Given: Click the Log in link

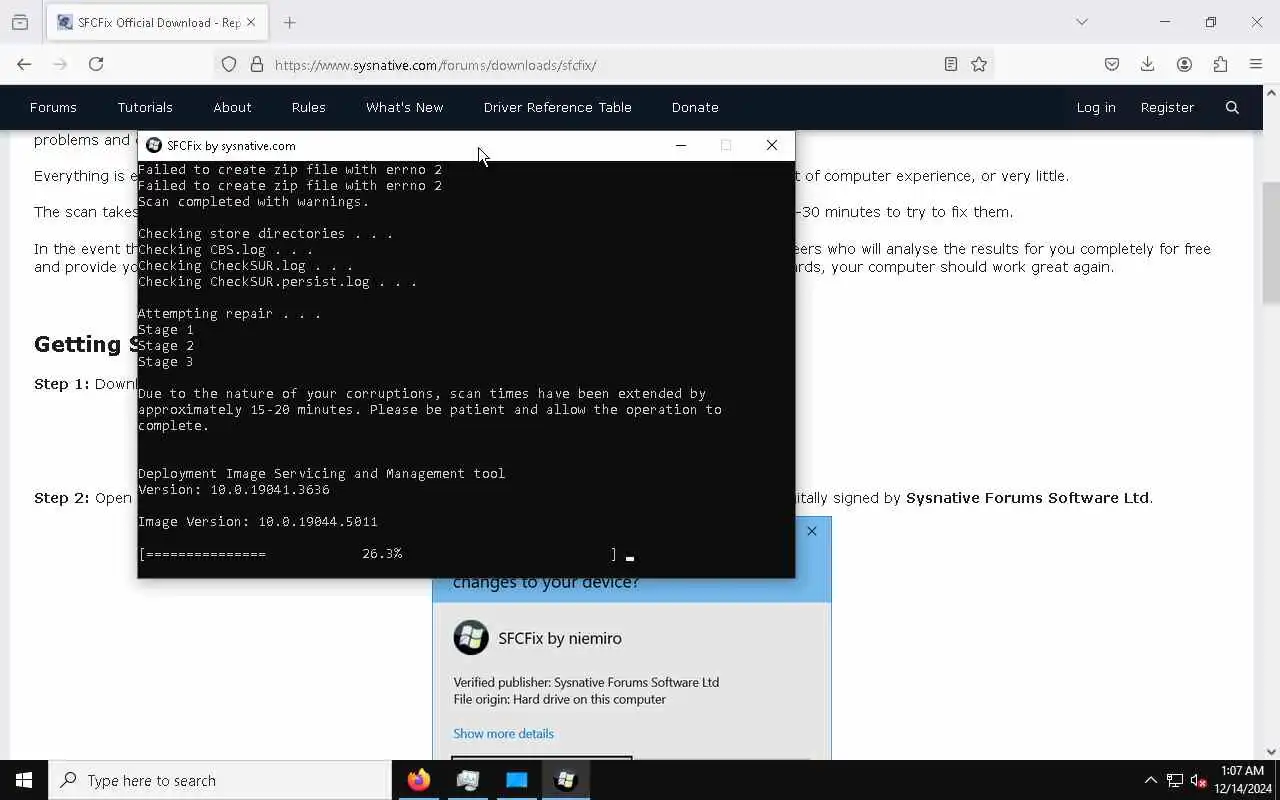Looking at the screenshot, I should point(1096,107).
